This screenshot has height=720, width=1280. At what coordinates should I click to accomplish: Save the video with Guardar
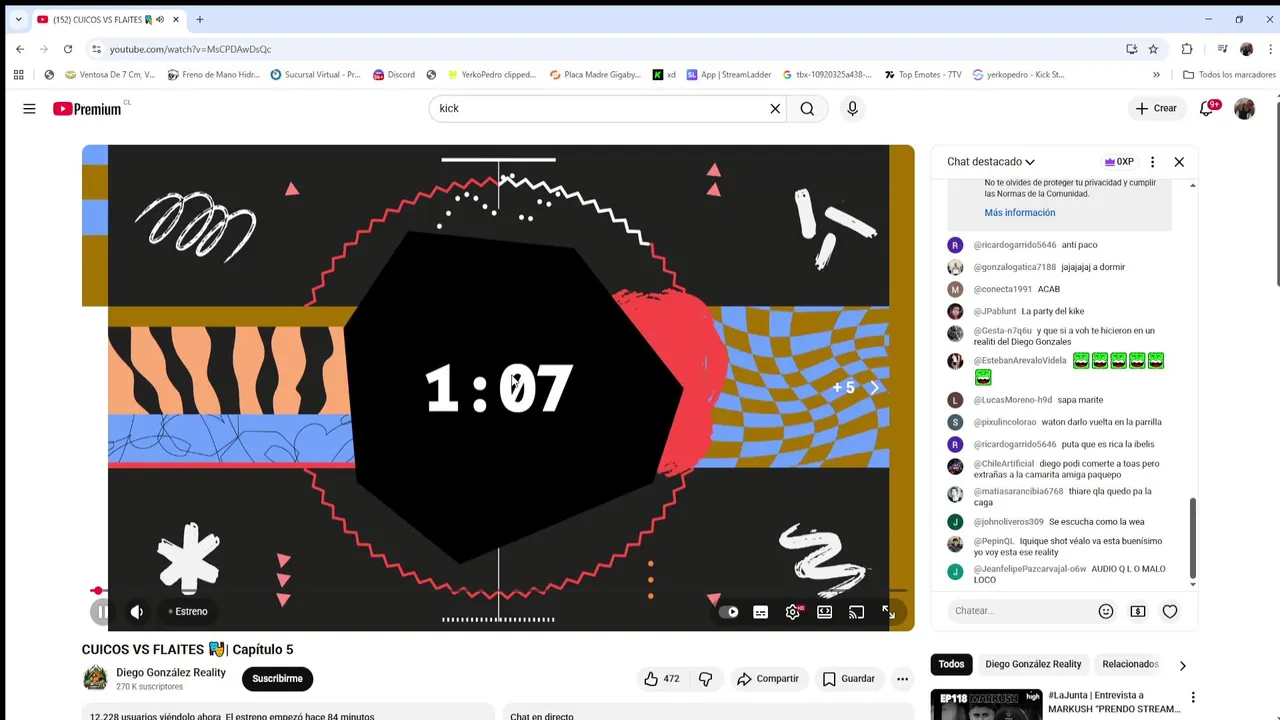tap(849, 679)
